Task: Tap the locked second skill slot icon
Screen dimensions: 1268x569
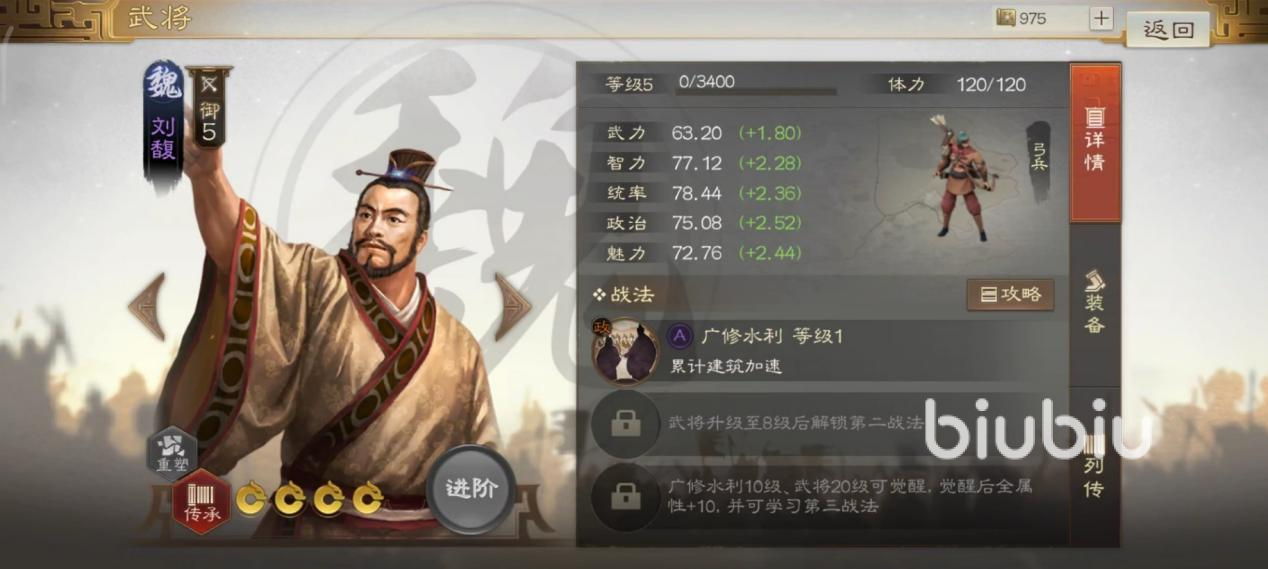Action: pos(625,424)
